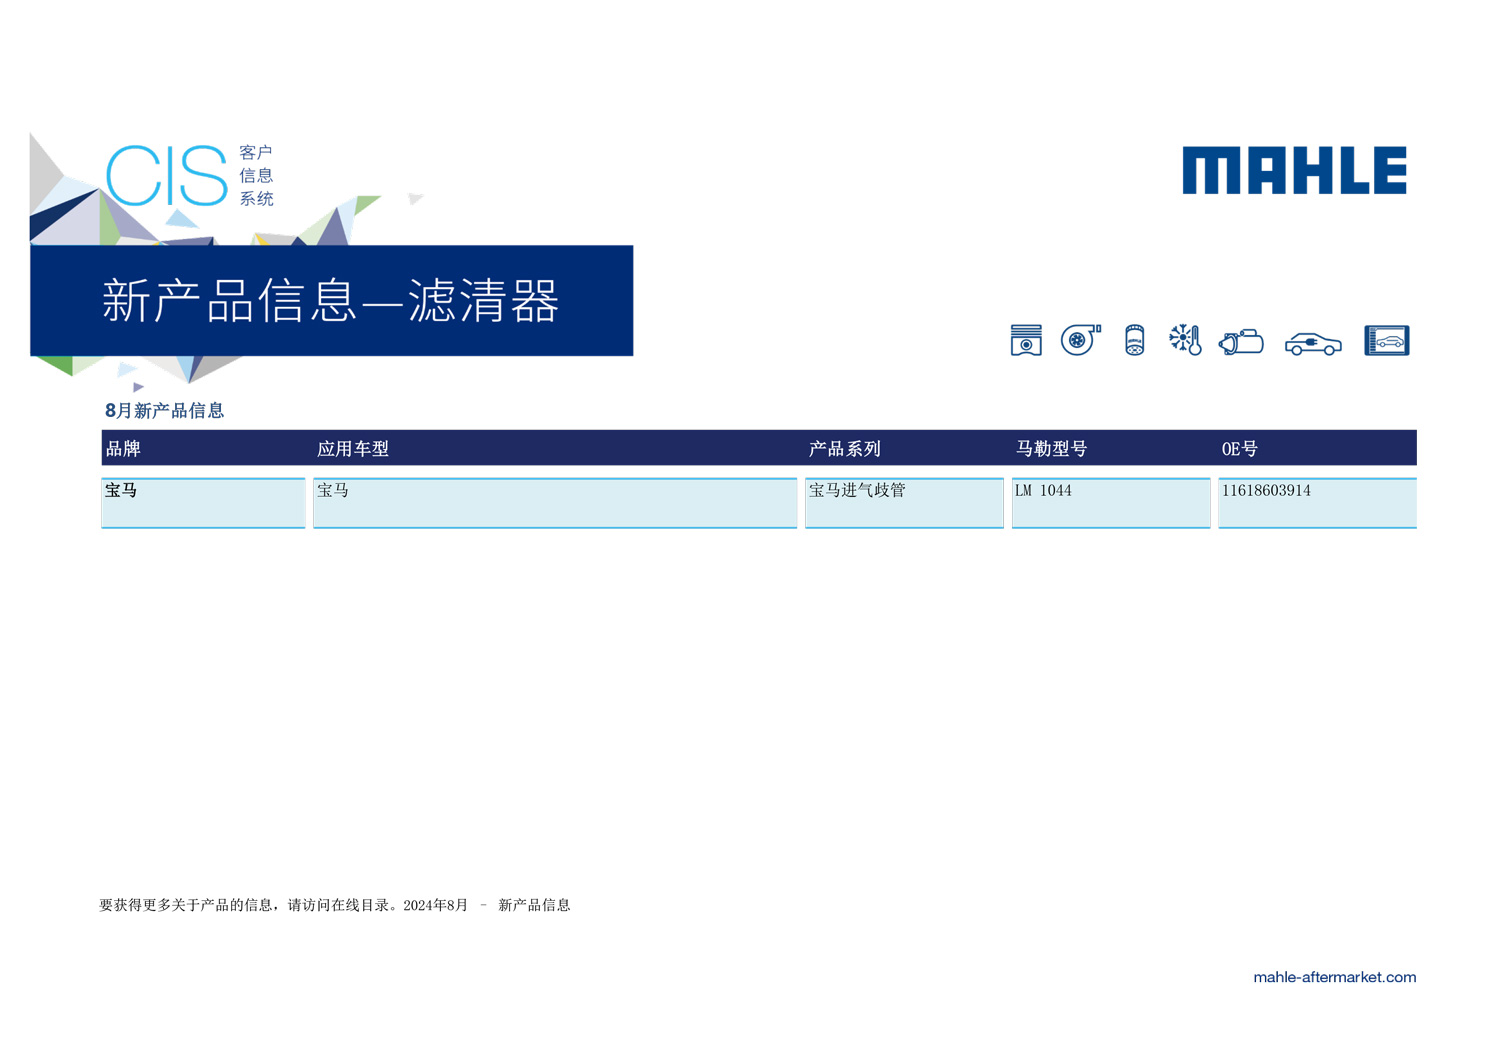Click the electric car plug icon
The height and width of the screenshot is (1061, 1500).
[x=1313, y=344]
